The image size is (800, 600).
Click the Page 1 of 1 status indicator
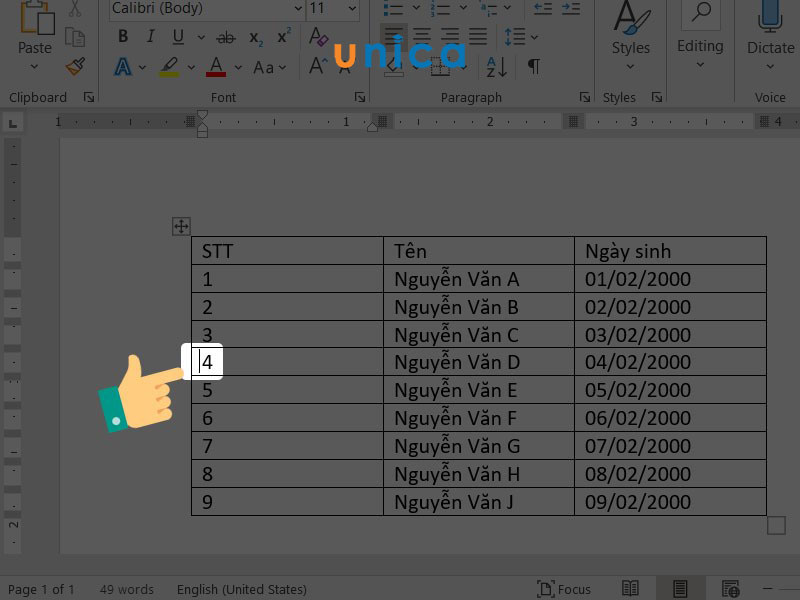tap(41, 589)
